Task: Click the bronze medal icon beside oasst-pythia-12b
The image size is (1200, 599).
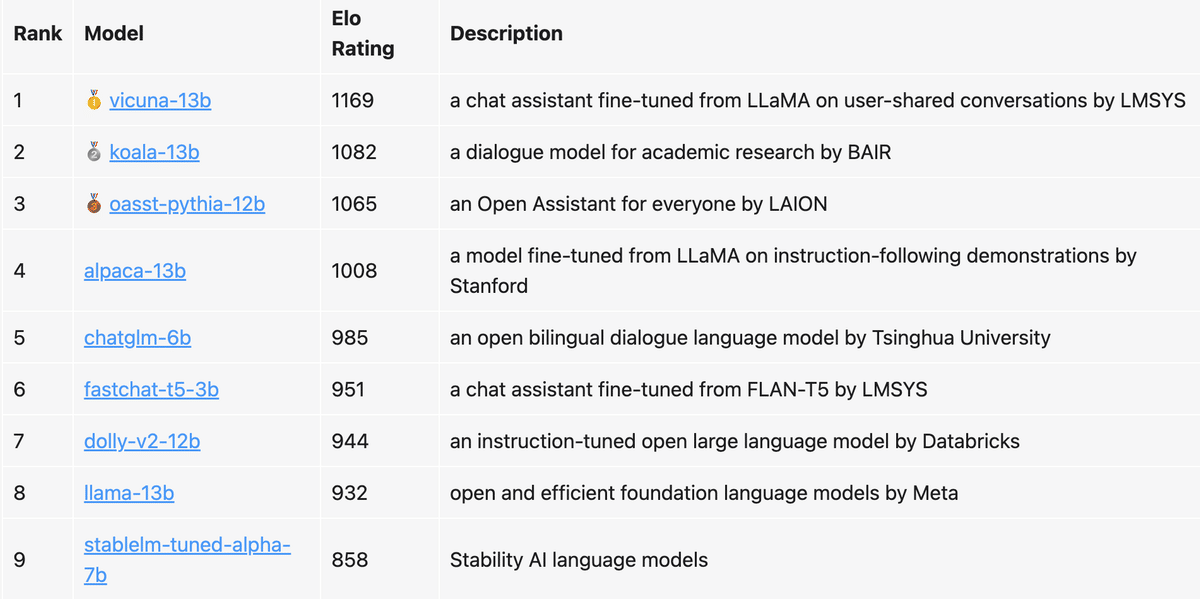Action: [x=92, y=204]
